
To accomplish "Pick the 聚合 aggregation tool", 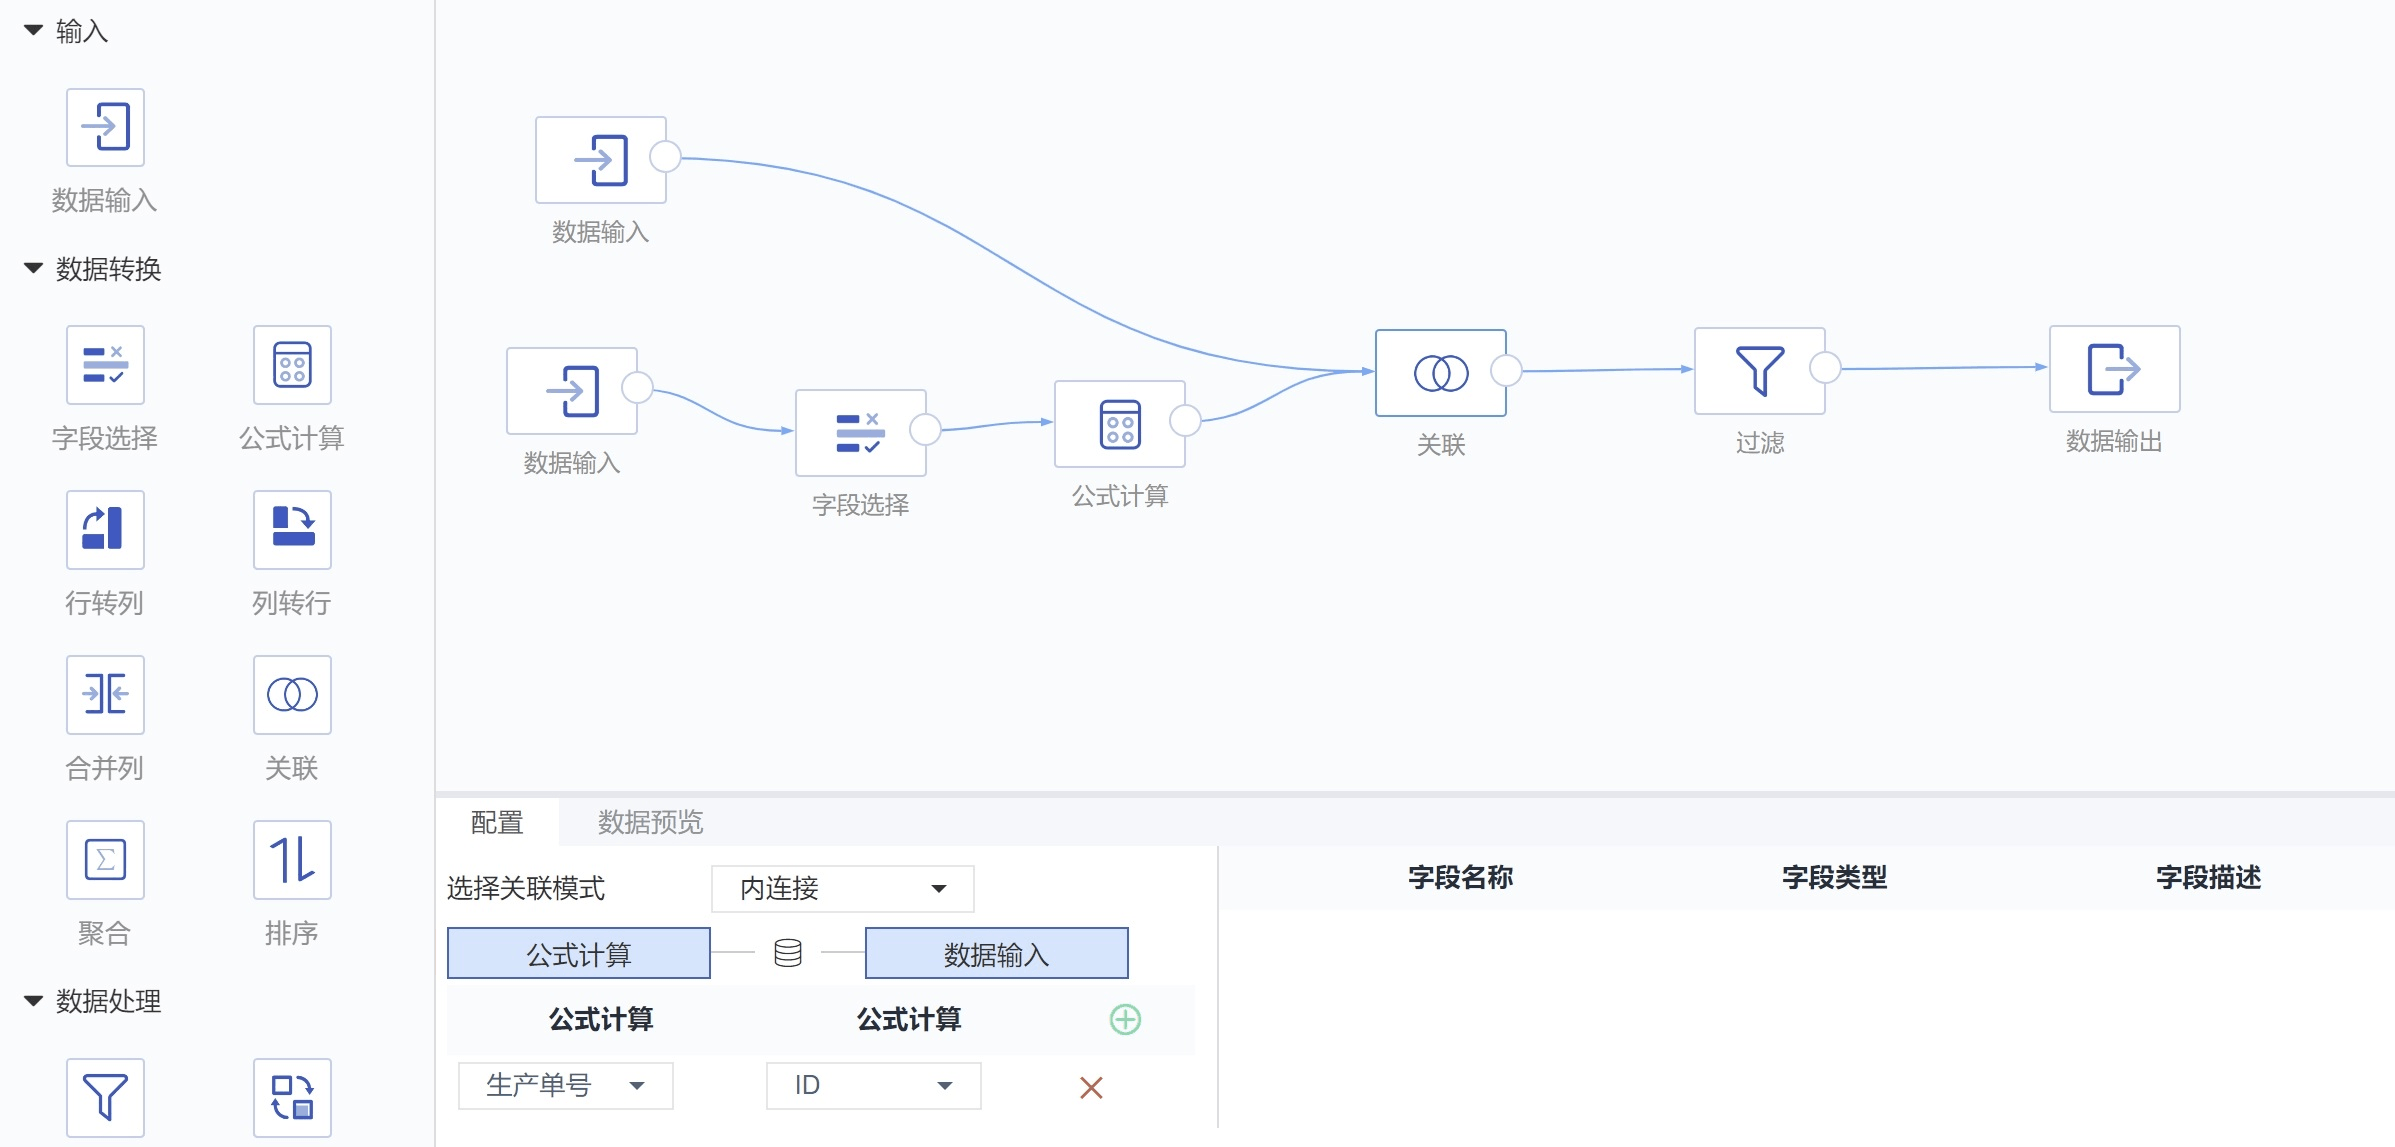I will coord(105,859).
